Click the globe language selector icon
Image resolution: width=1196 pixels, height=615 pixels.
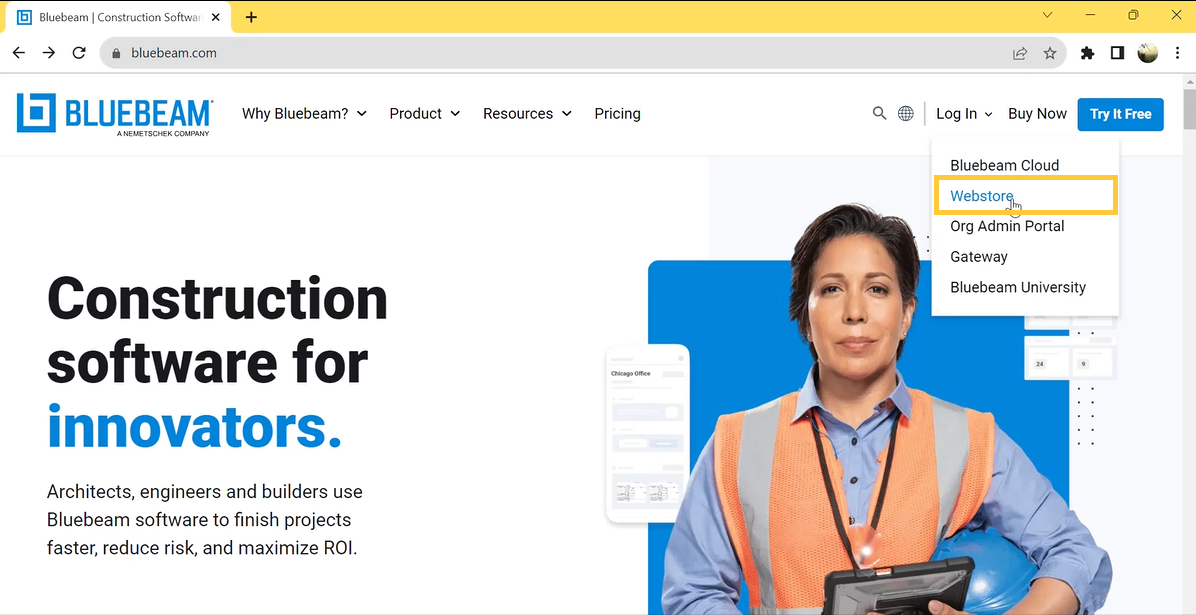tap(905, 114)
